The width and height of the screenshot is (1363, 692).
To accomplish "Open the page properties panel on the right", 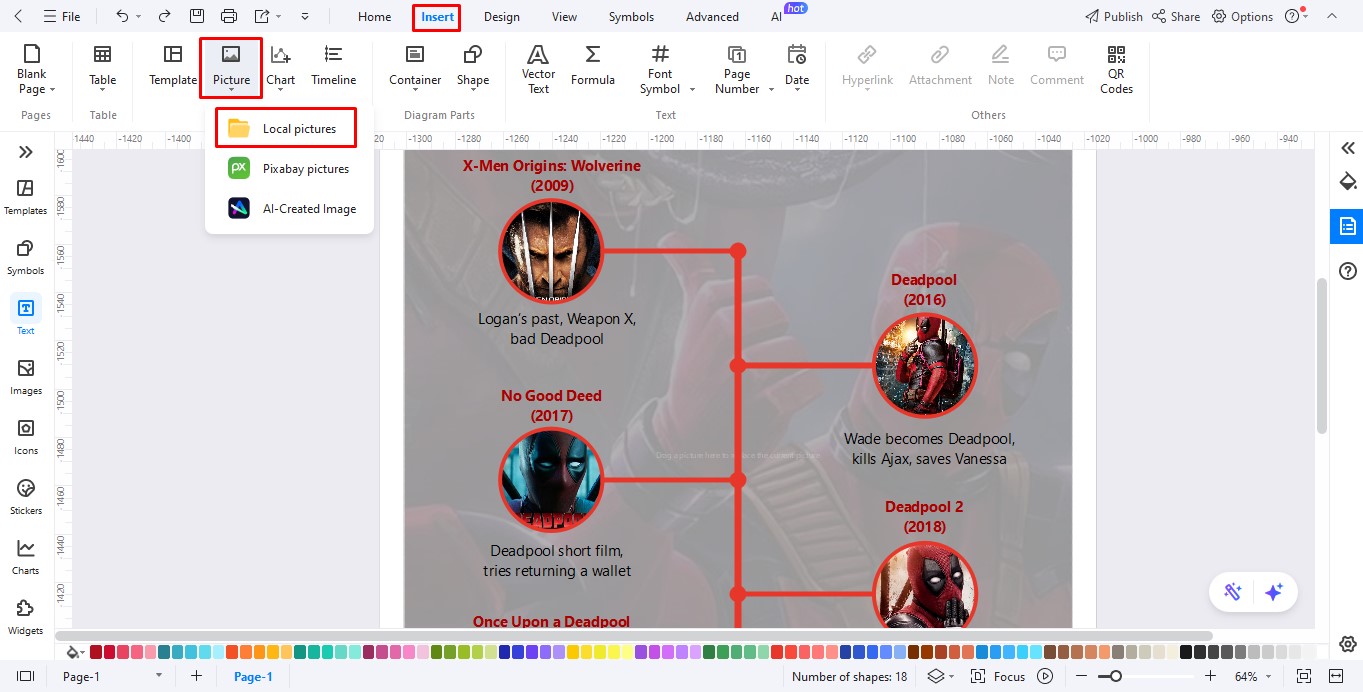I will coord(1347,226).
